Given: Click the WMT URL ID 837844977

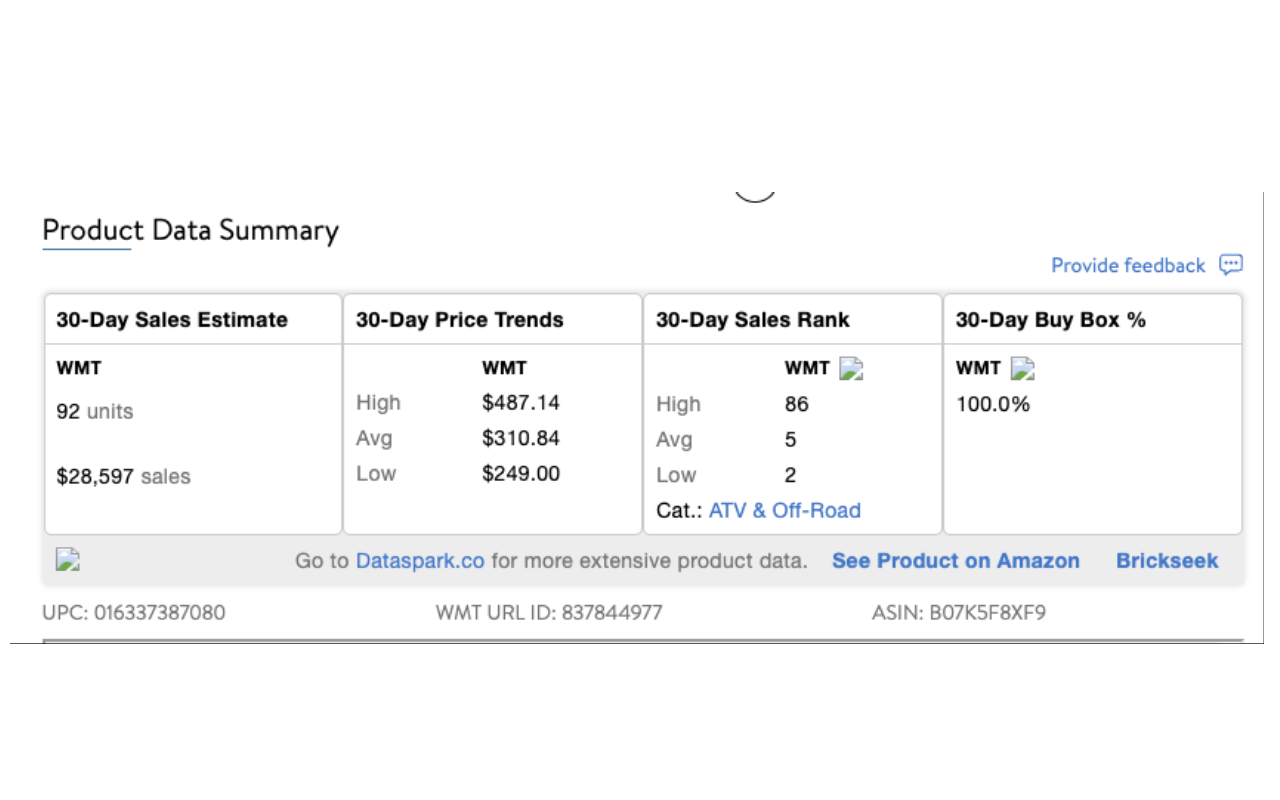Looking at the screenshot, I should [x=612, y=612].
